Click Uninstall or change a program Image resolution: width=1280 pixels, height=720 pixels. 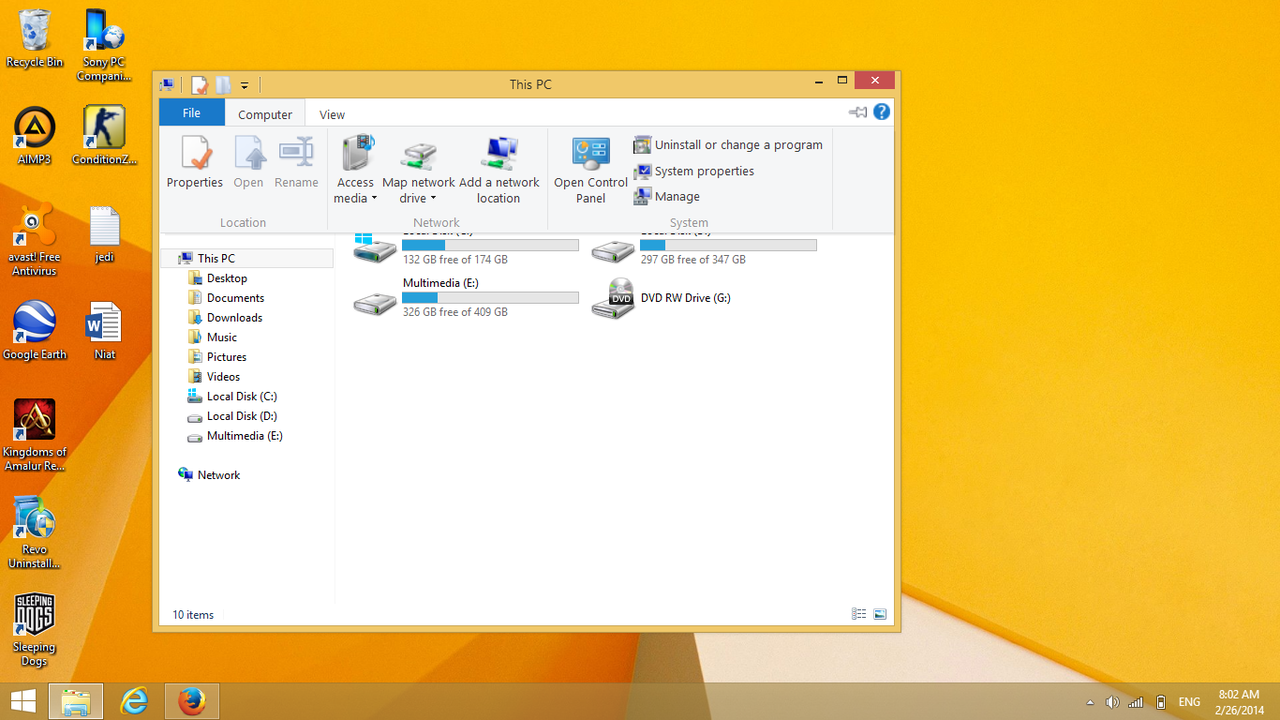(728, 145)
